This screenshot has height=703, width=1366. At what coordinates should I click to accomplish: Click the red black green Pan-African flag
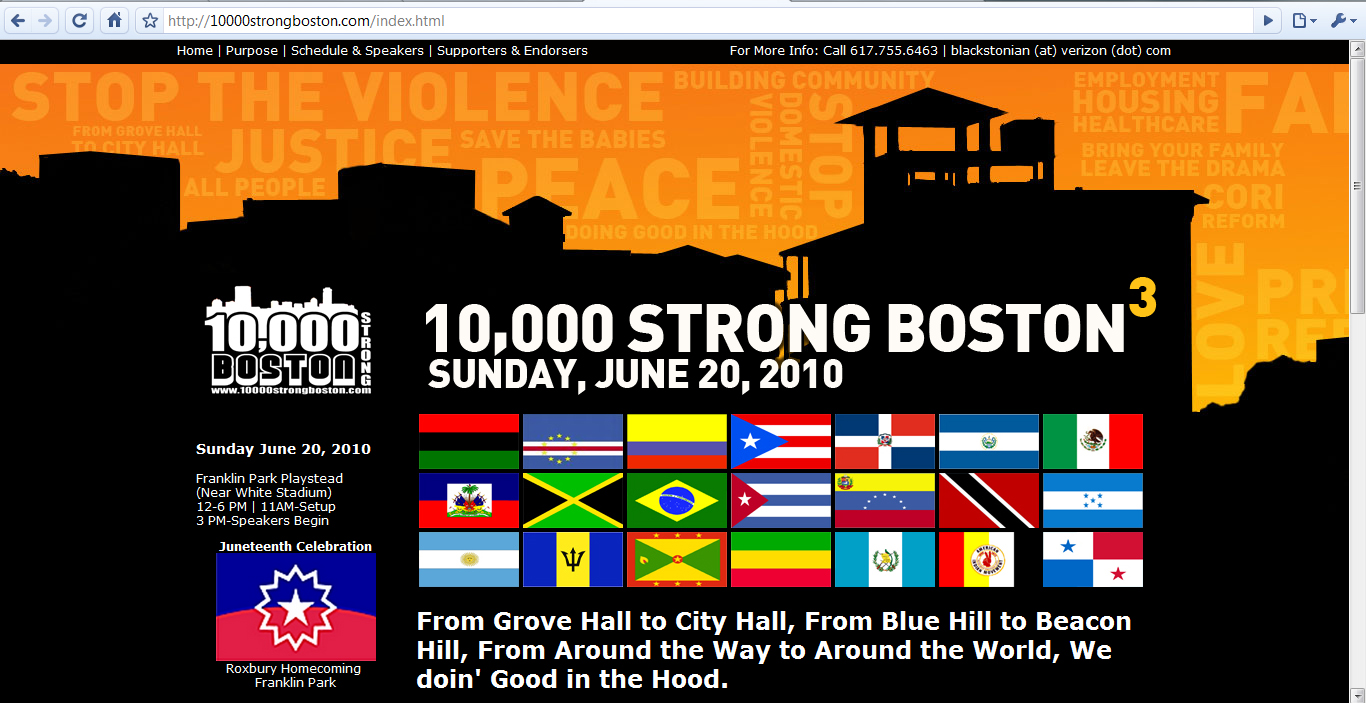[469, 441]
